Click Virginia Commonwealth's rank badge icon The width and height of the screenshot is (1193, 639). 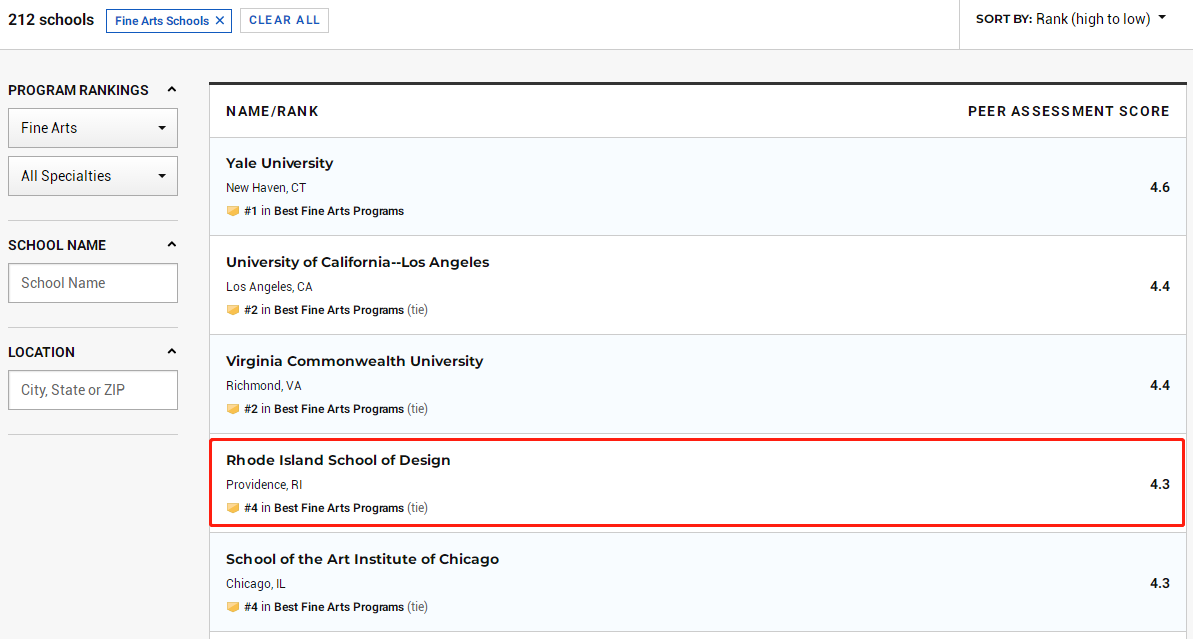click(233, 409)
